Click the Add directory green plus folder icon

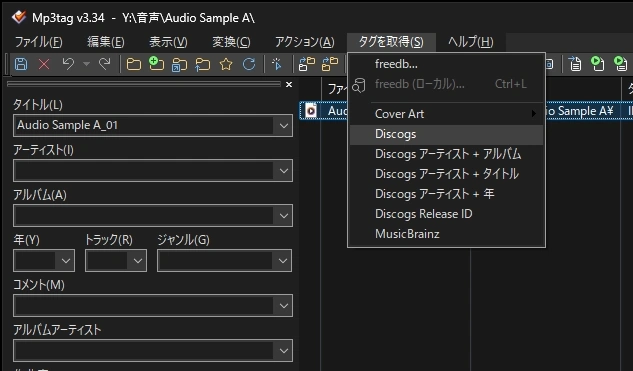click(x=156, y=64)
